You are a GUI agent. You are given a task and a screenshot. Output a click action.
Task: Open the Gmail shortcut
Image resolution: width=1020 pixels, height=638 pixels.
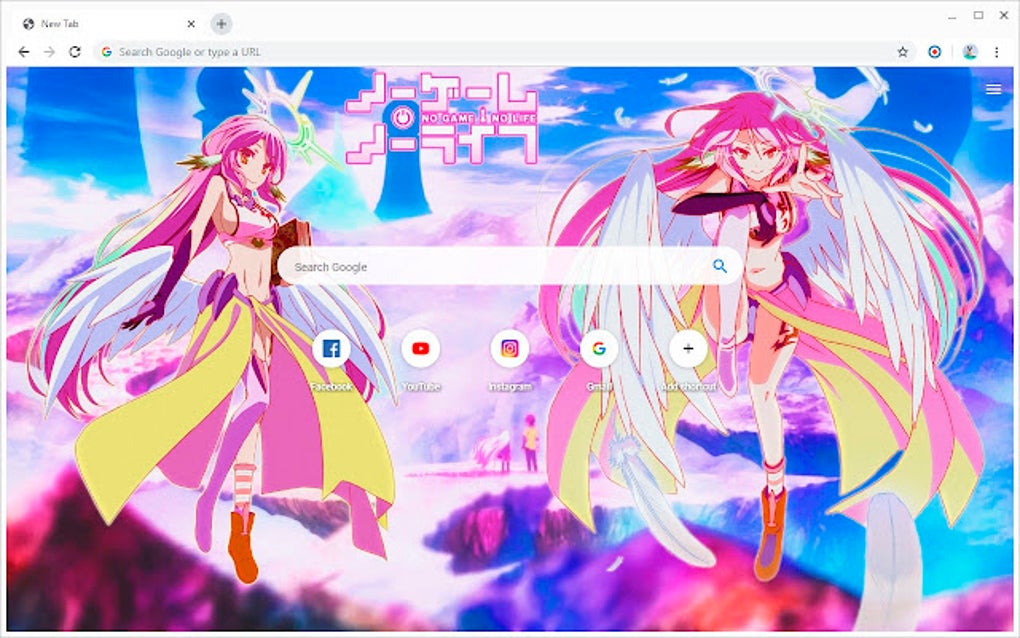[x=598, y=349]
